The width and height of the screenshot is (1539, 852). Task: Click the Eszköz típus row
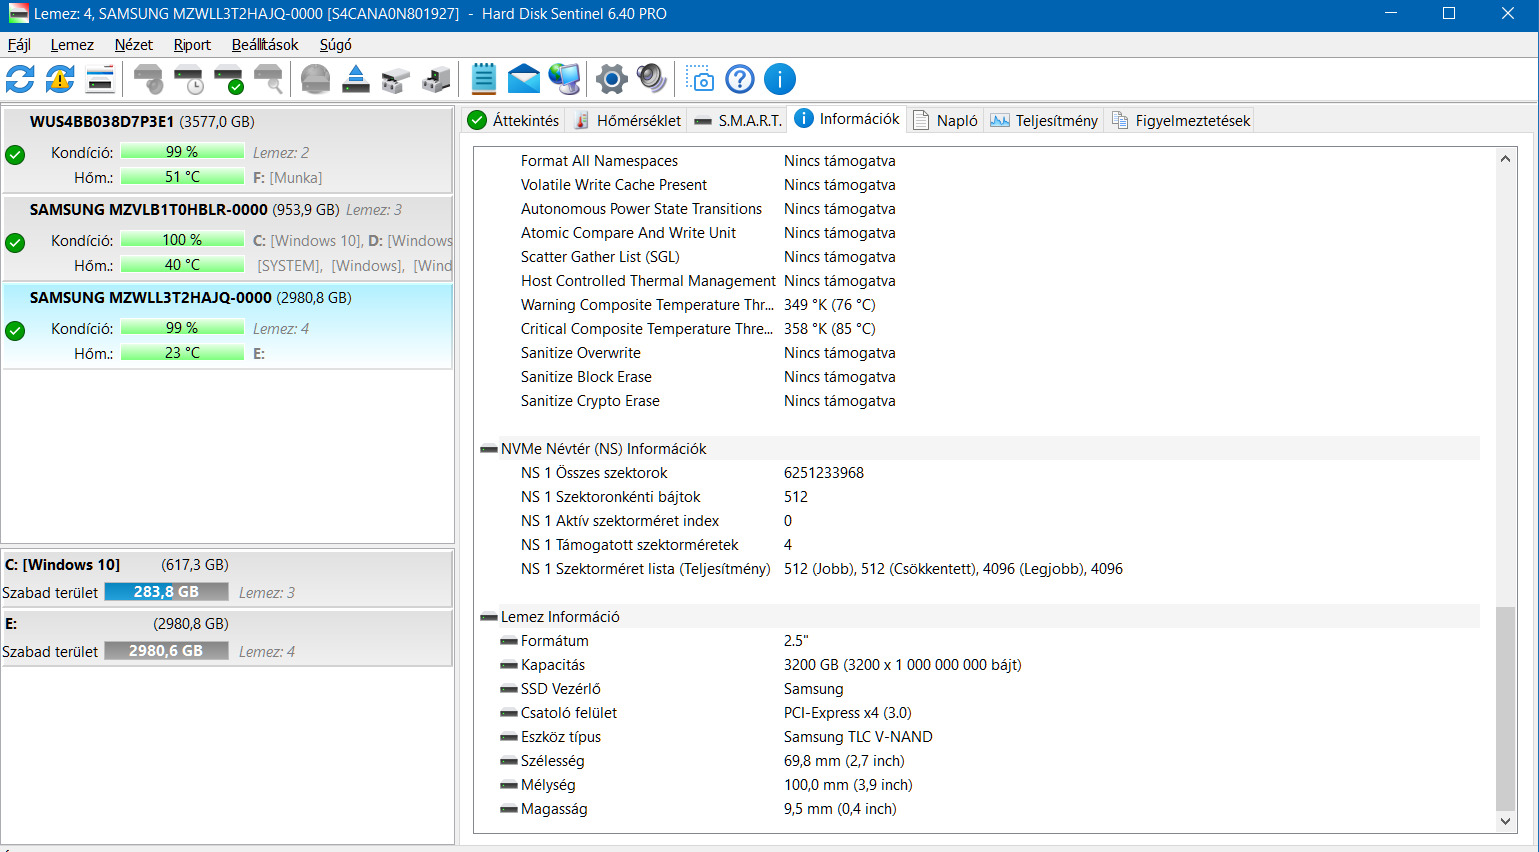(x=979, y=737)
